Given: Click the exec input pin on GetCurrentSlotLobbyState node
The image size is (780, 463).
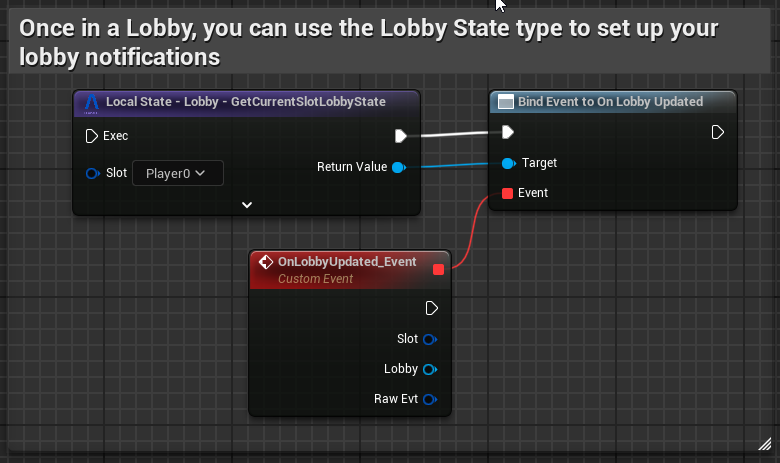Looking at the screenshot, I should (91, 135).
